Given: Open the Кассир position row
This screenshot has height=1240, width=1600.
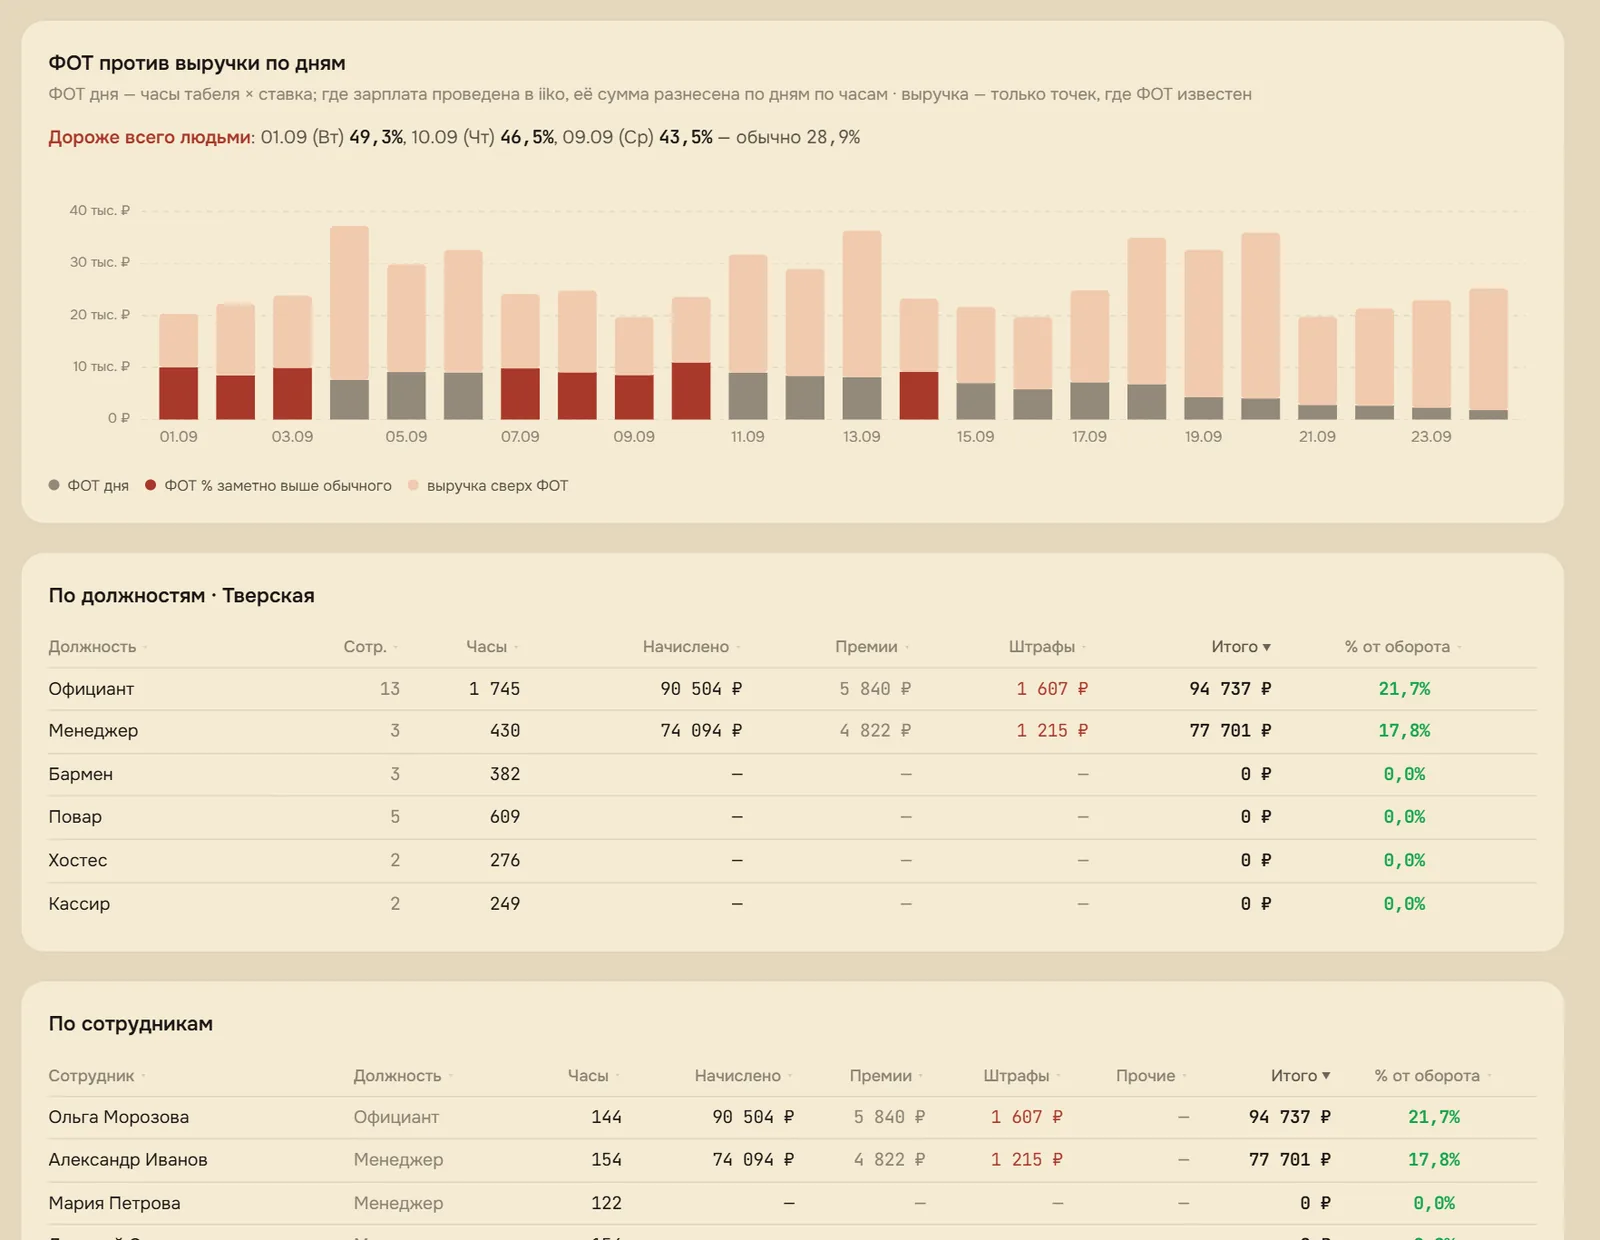Looking at the screenshot, I should [792, 904].
